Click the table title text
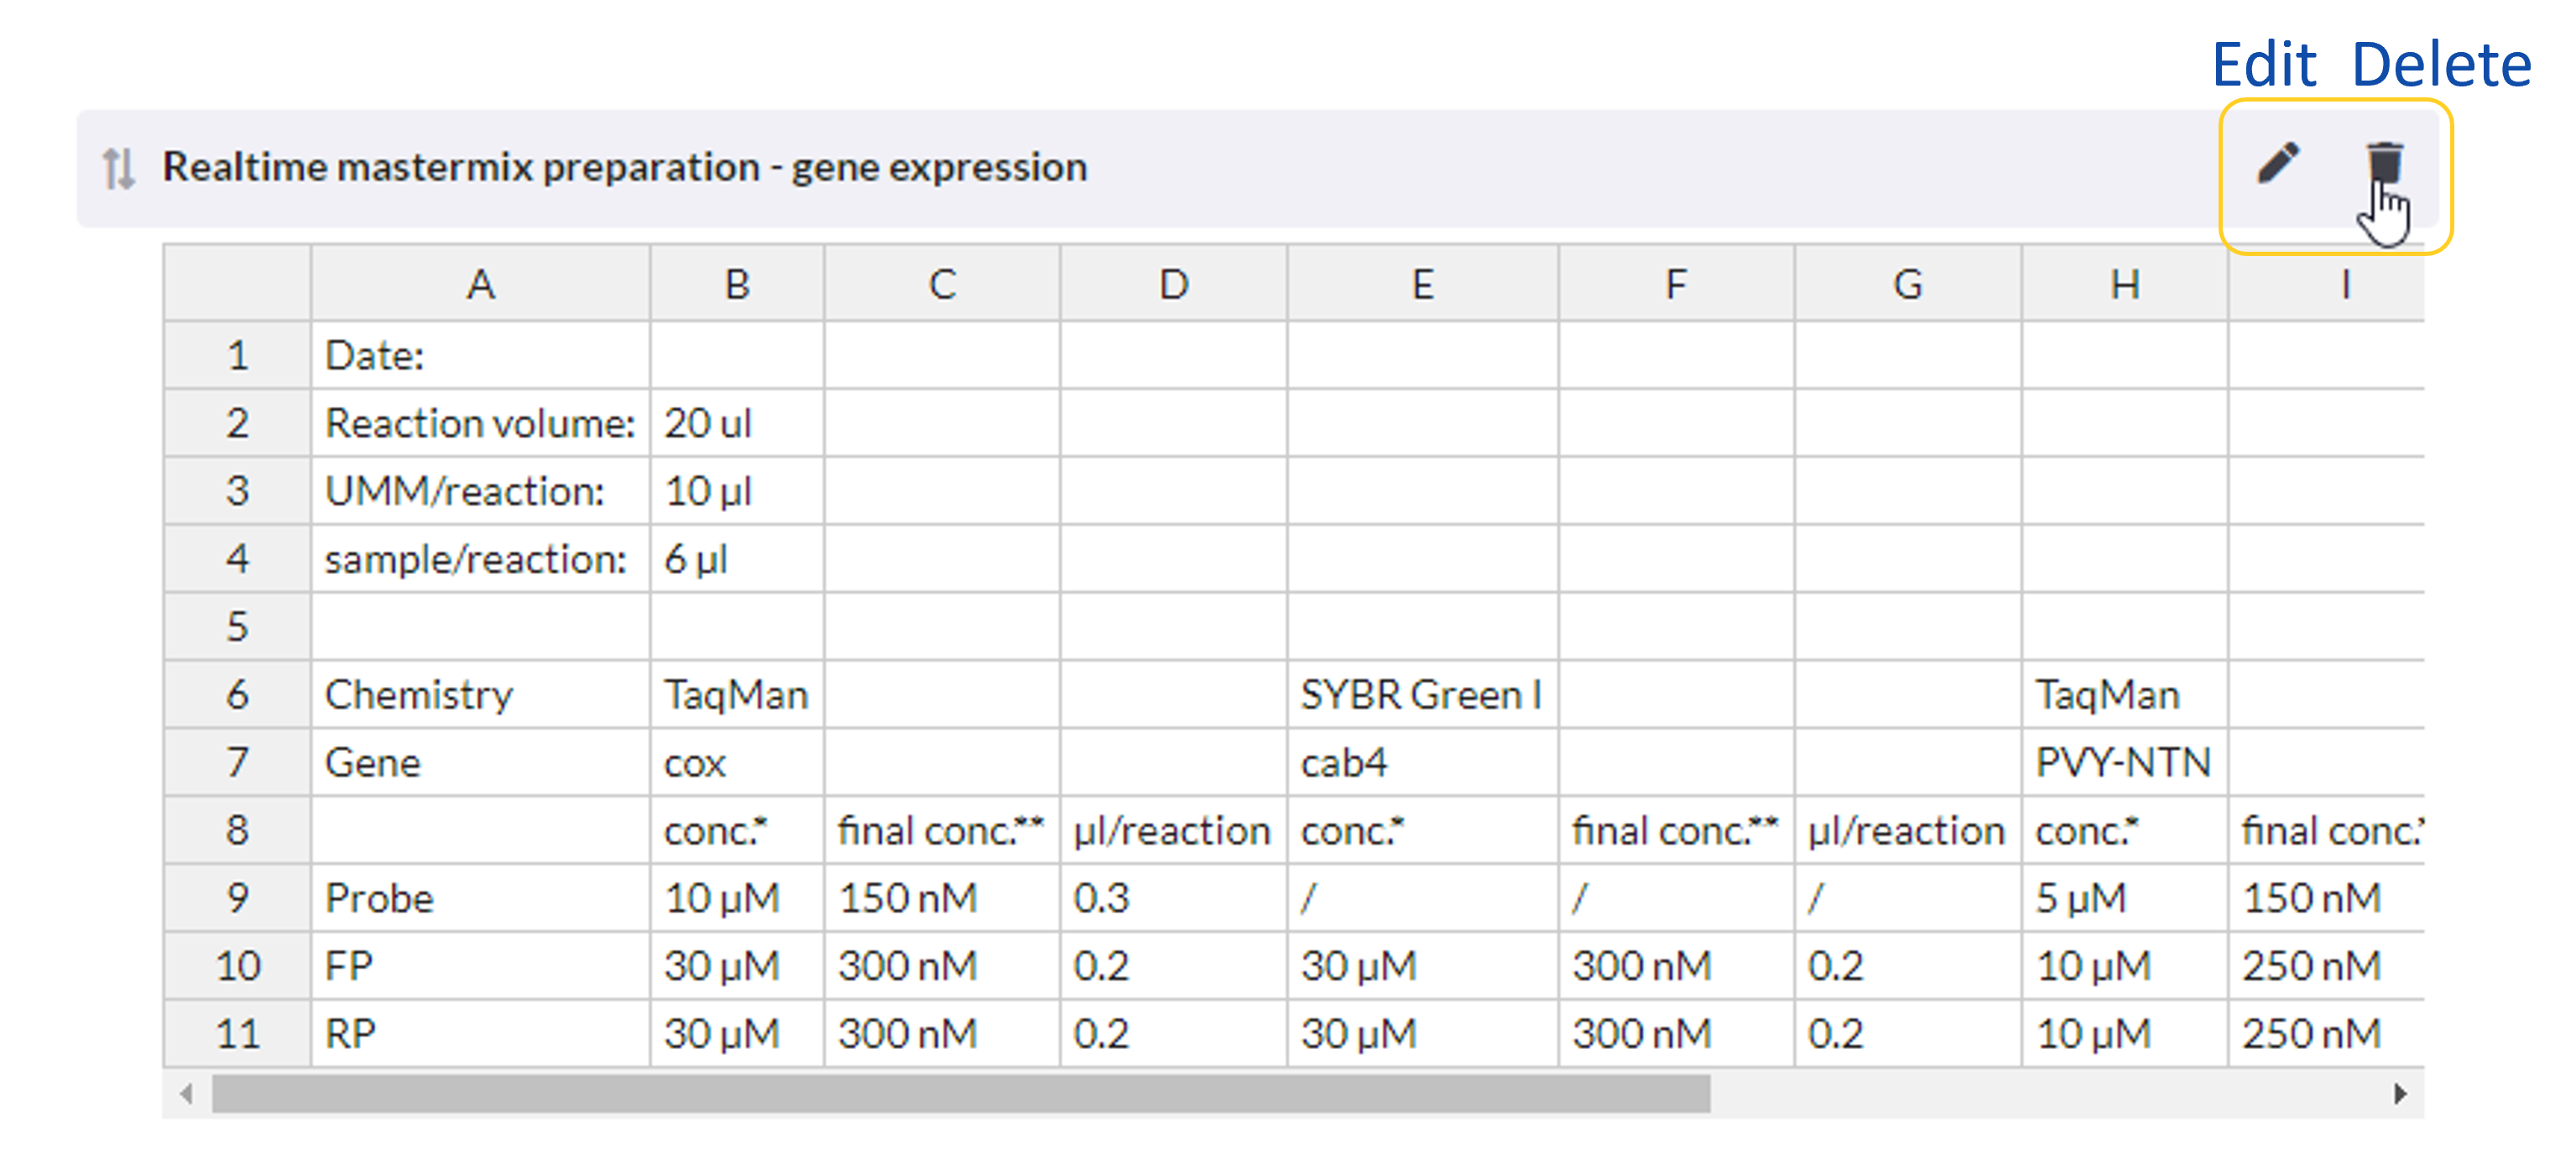This screenshot has height=1169, width=2576. (624, 167)
